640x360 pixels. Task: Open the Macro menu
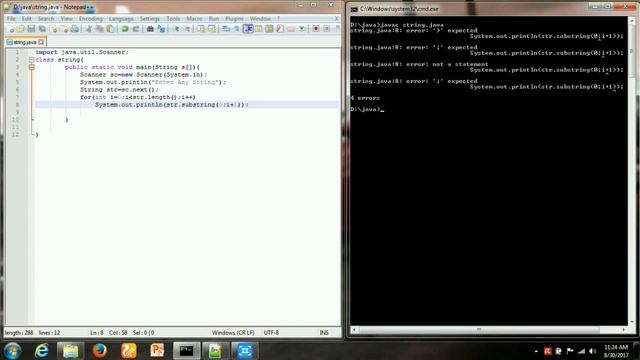pyautogui.click(x=194, y=19)
